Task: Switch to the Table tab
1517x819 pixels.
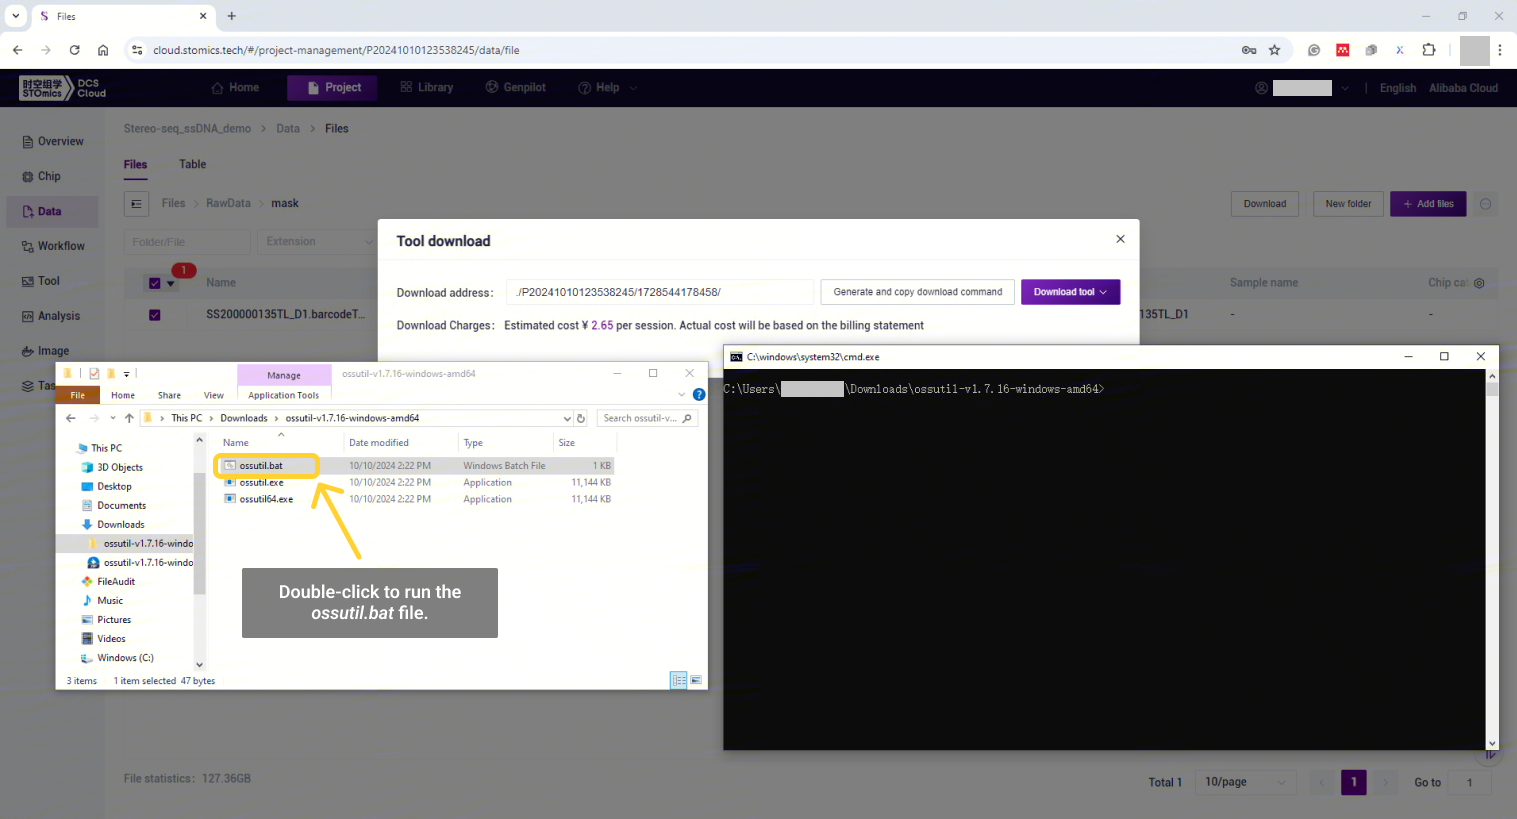Action: [x=192, y=164]
